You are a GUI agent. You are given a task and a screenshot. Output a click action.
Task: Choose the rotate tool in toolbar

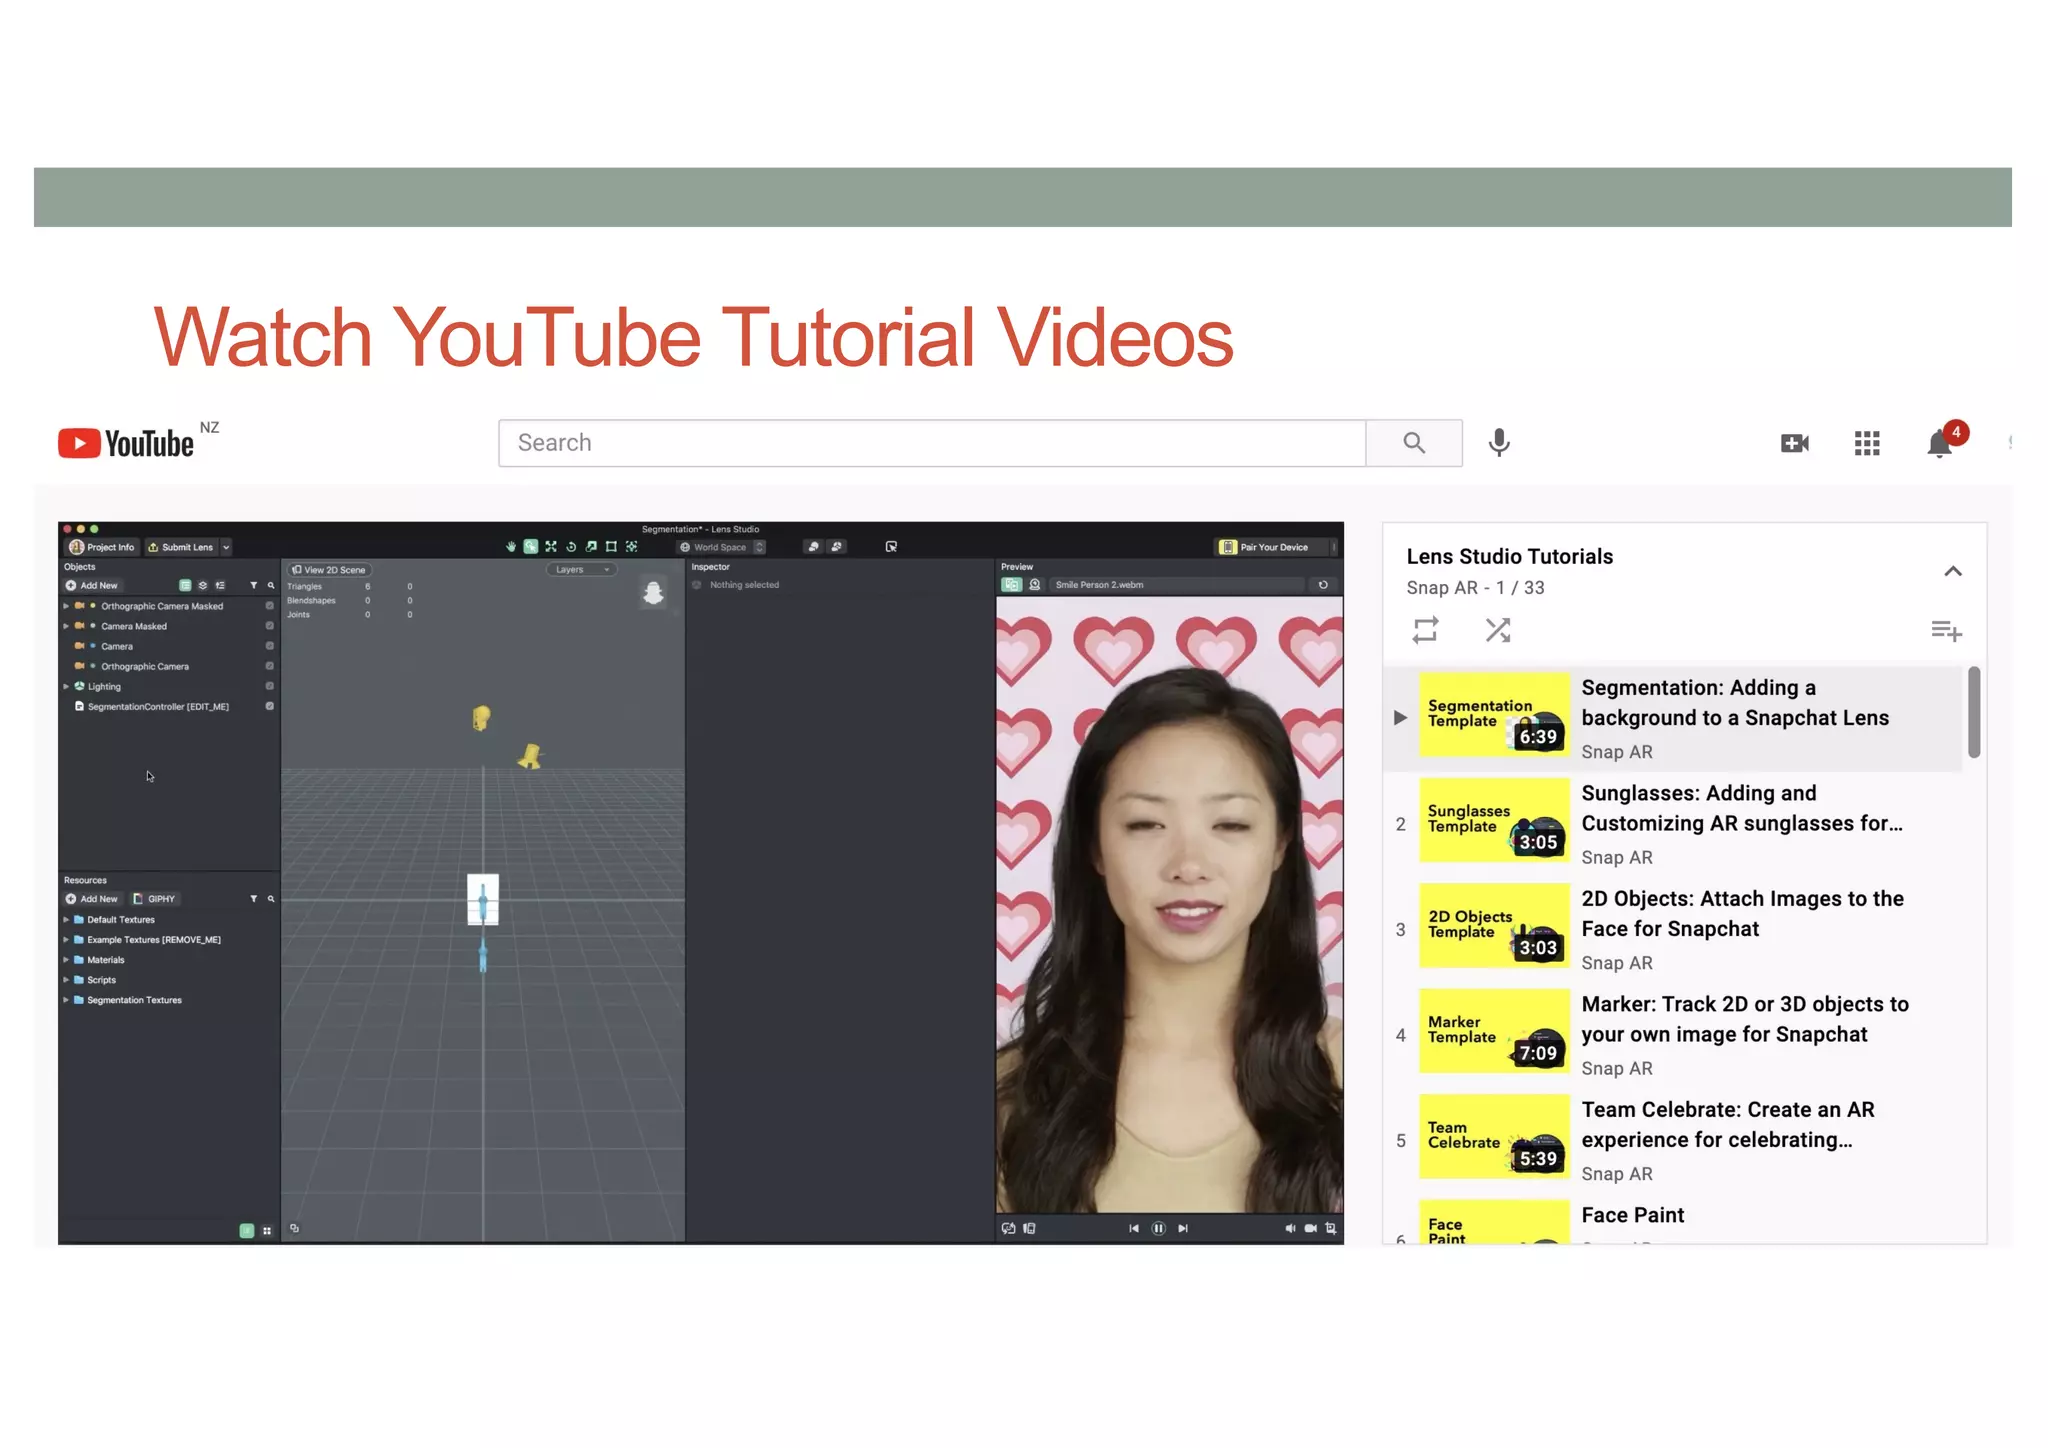coord(571,547)
